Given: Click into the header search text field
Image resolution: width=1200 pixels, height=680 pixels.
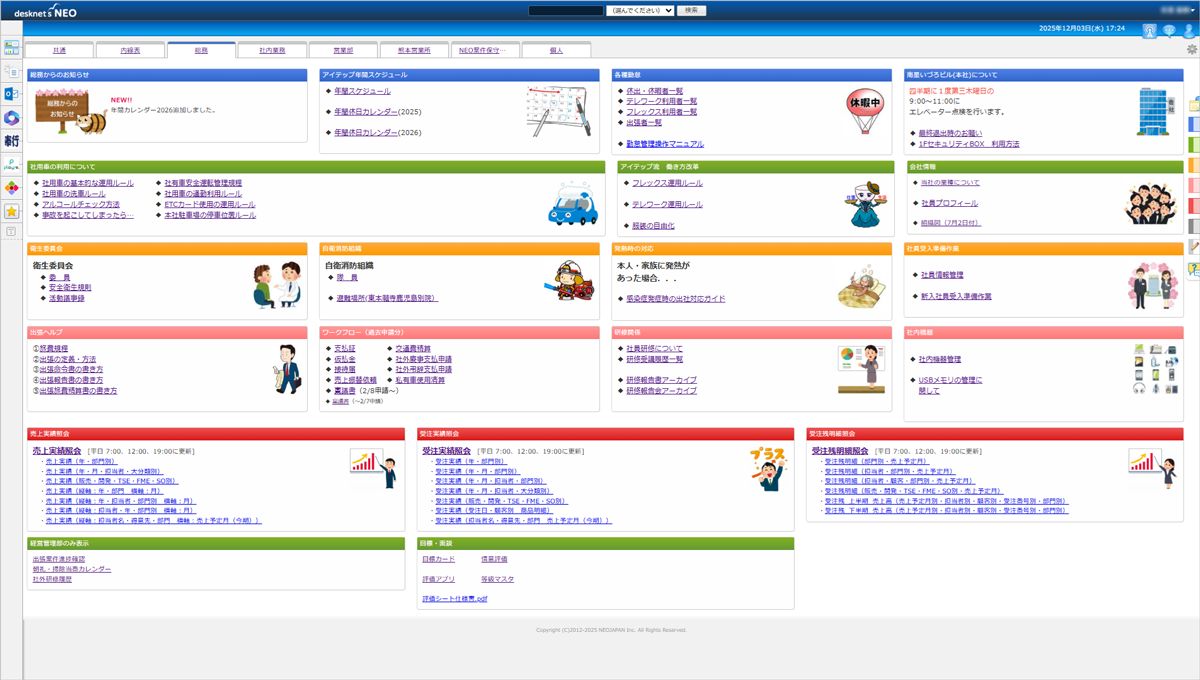Looking at the screenshot, I should point(565,11).
